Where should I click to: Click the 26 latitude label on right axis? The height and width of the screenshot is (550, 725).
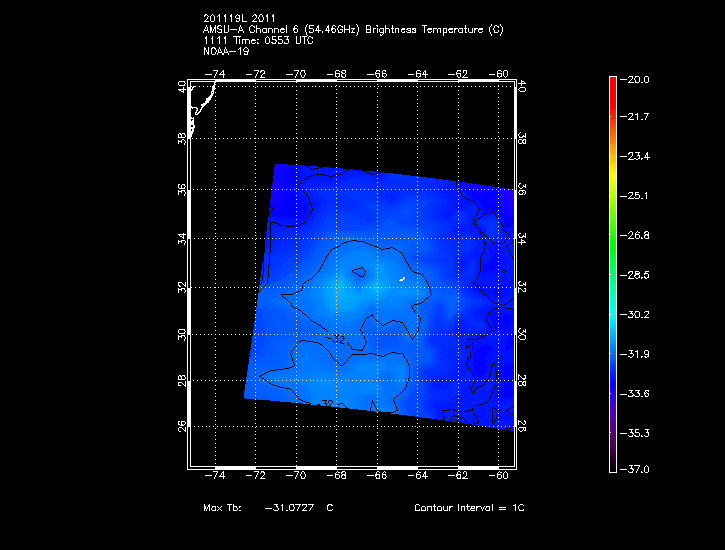pyautogui.click(x=523, y=425)
